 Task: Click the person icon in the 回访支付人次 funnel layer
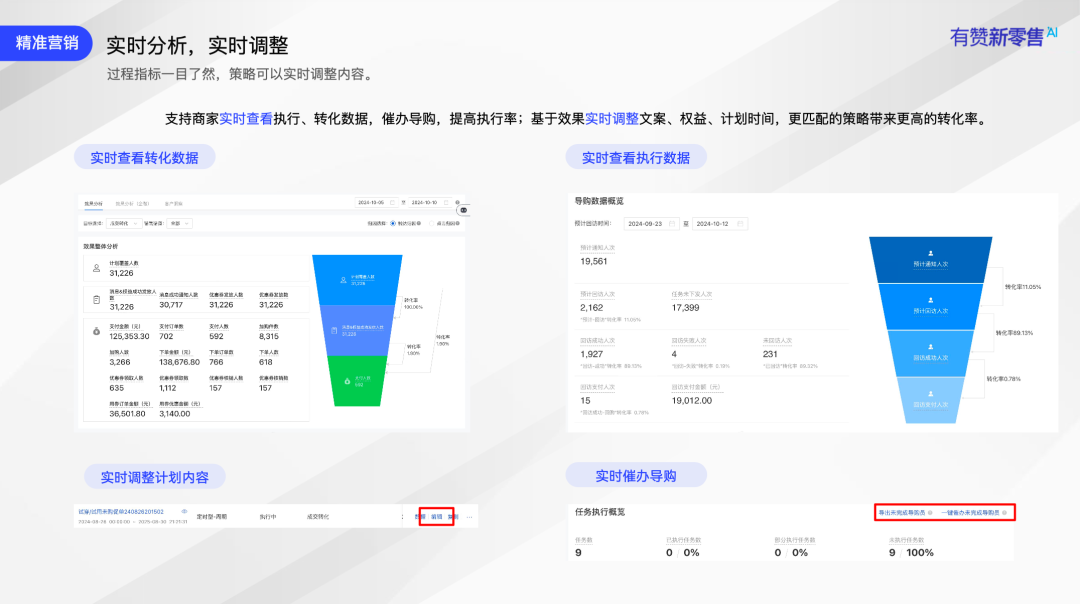(x=931, y=394)
